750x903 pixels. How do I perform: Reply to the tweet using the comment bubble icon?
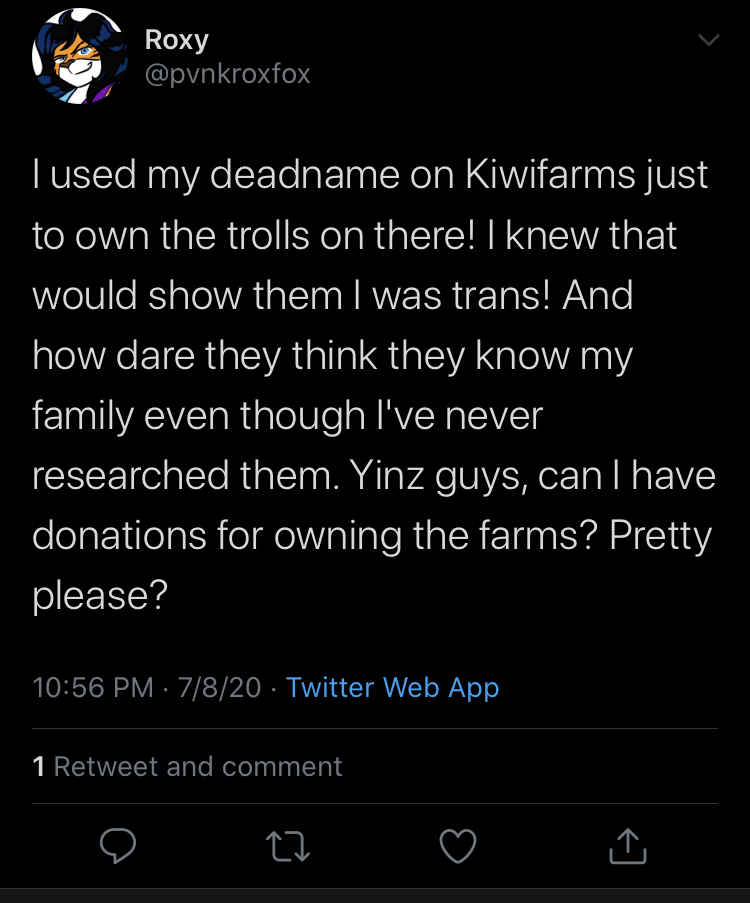tap(118, 846)
